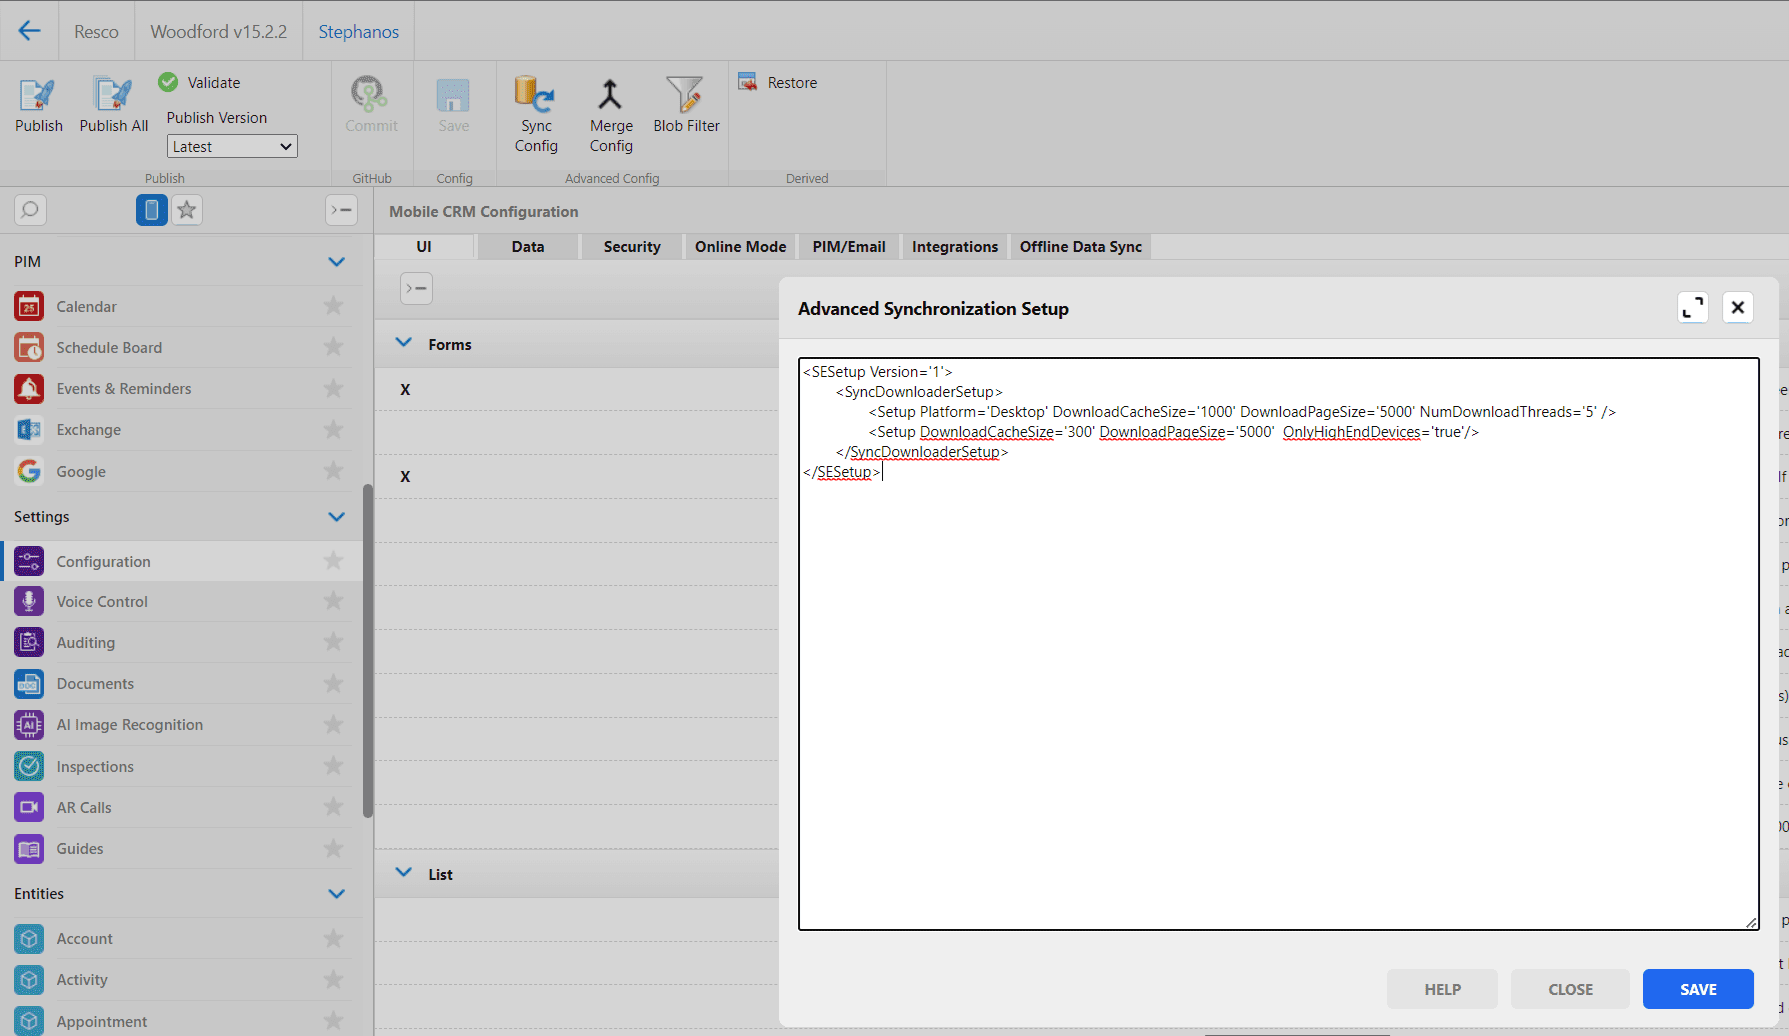The width and height of the screenshot is (1789, 1036).
Task: Open the Offline Data Sync tab
Action: coord(1080,247)
